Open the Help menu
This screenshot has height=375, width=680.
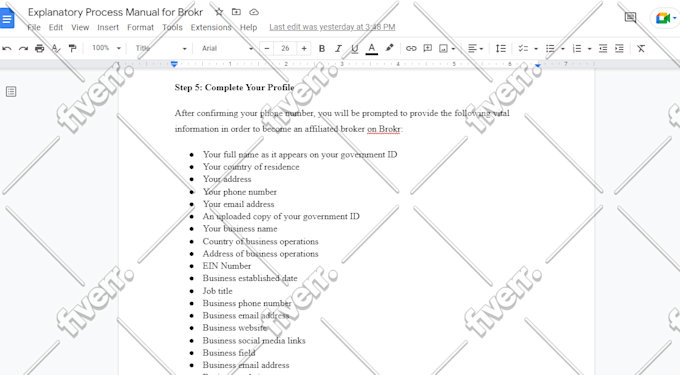[248, 27]
